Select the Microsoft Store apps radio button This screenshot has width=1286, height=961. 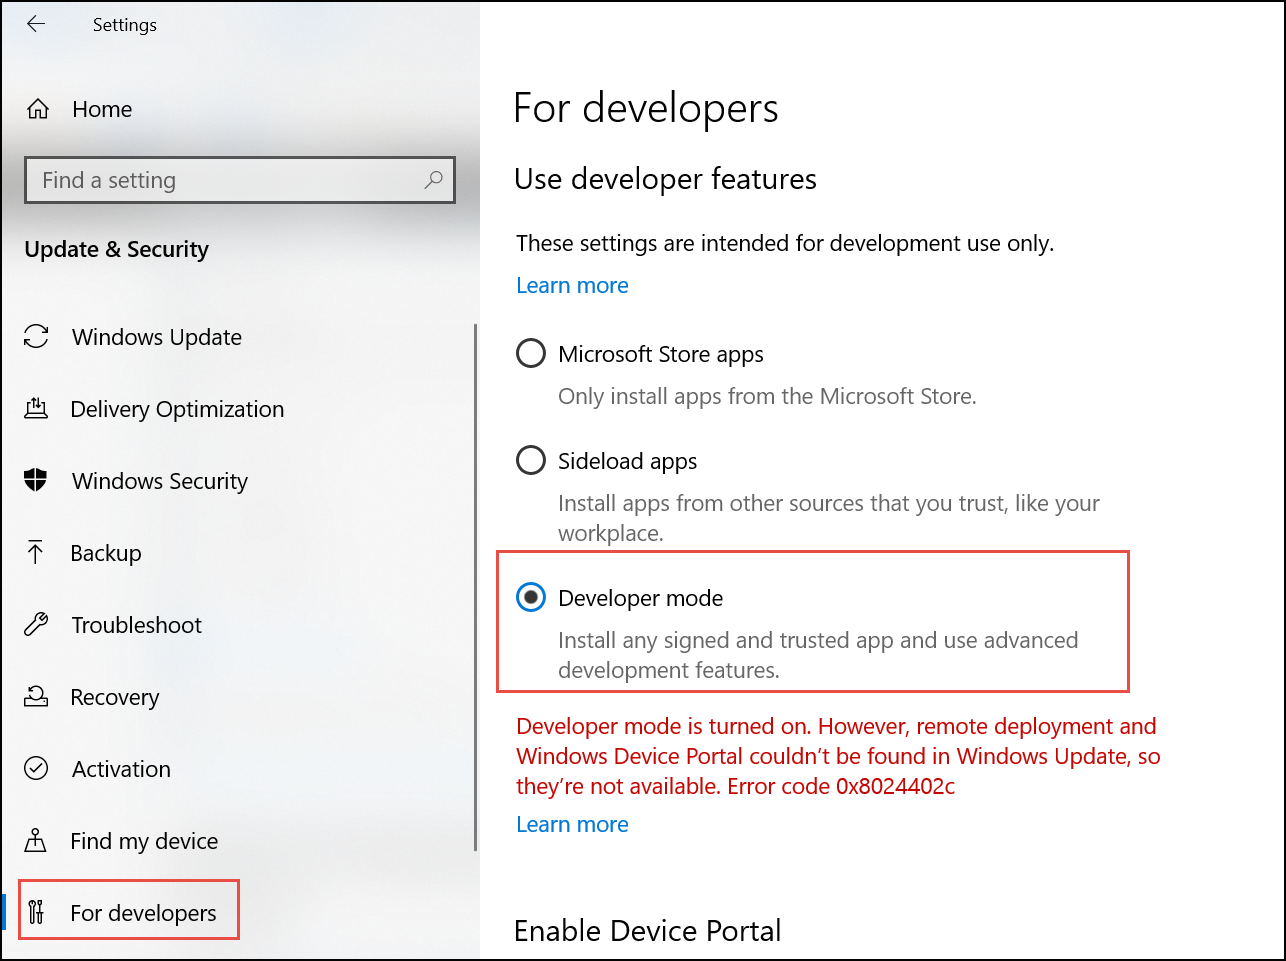pos(530,354)
